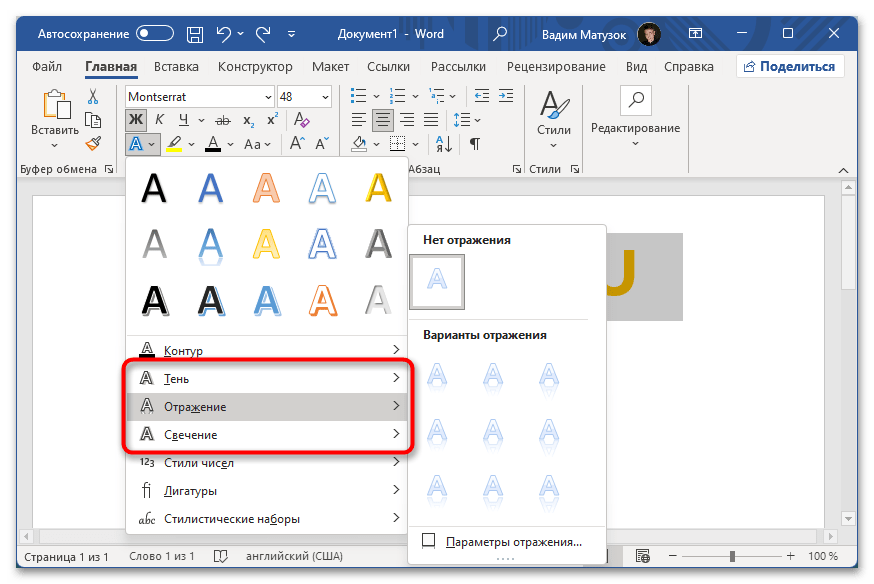Click the Cut scissors icon
The width and height of the screenshot is (874, 584).
(93, 97)
